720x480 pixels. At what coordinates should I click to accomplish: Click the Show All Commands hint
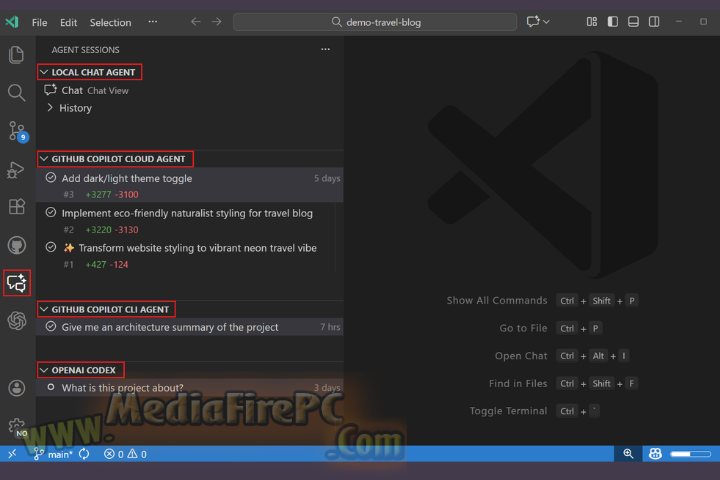[497, 300]
